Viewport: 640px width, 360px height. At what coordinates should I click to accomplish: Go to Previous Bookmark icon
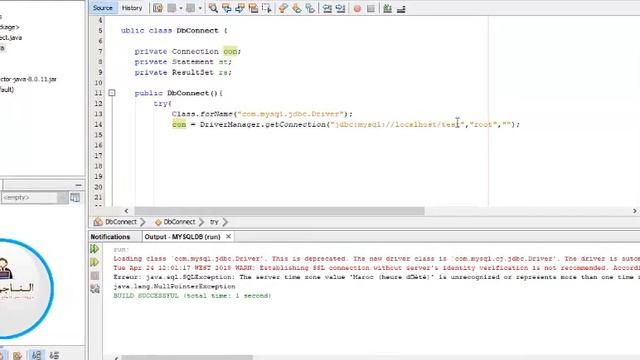point(283,8)
